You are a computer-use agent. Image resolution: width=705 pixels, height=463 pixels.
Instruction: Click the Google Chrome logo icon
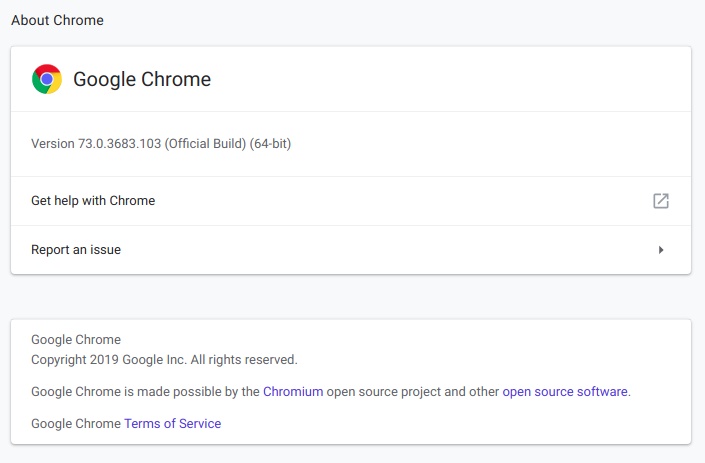click(47, 79)
